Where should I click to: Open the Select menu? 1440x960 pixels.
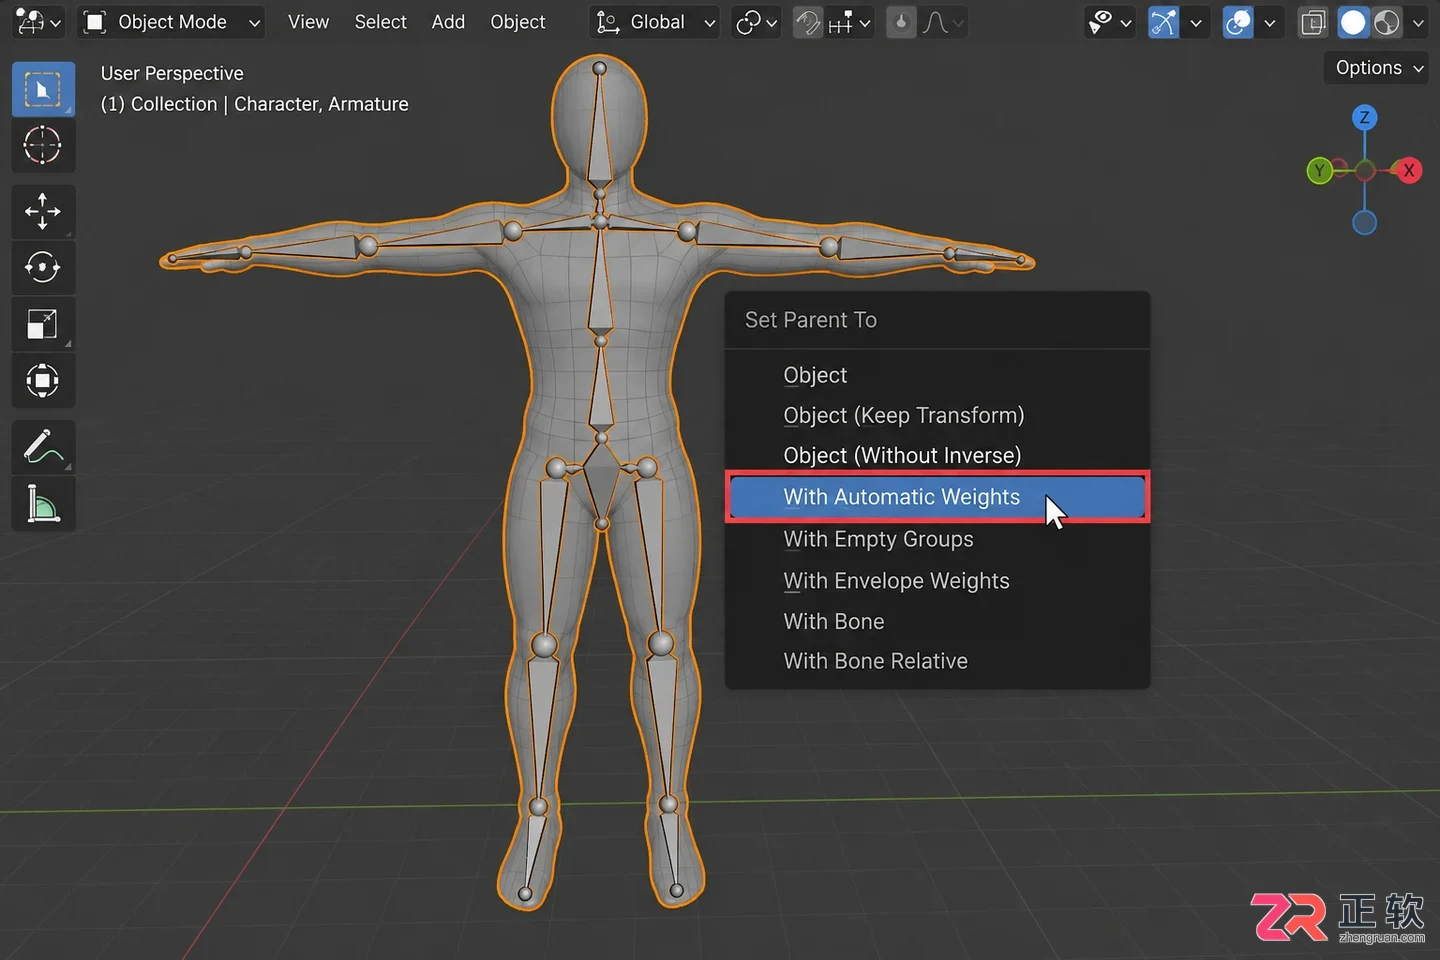380,22
